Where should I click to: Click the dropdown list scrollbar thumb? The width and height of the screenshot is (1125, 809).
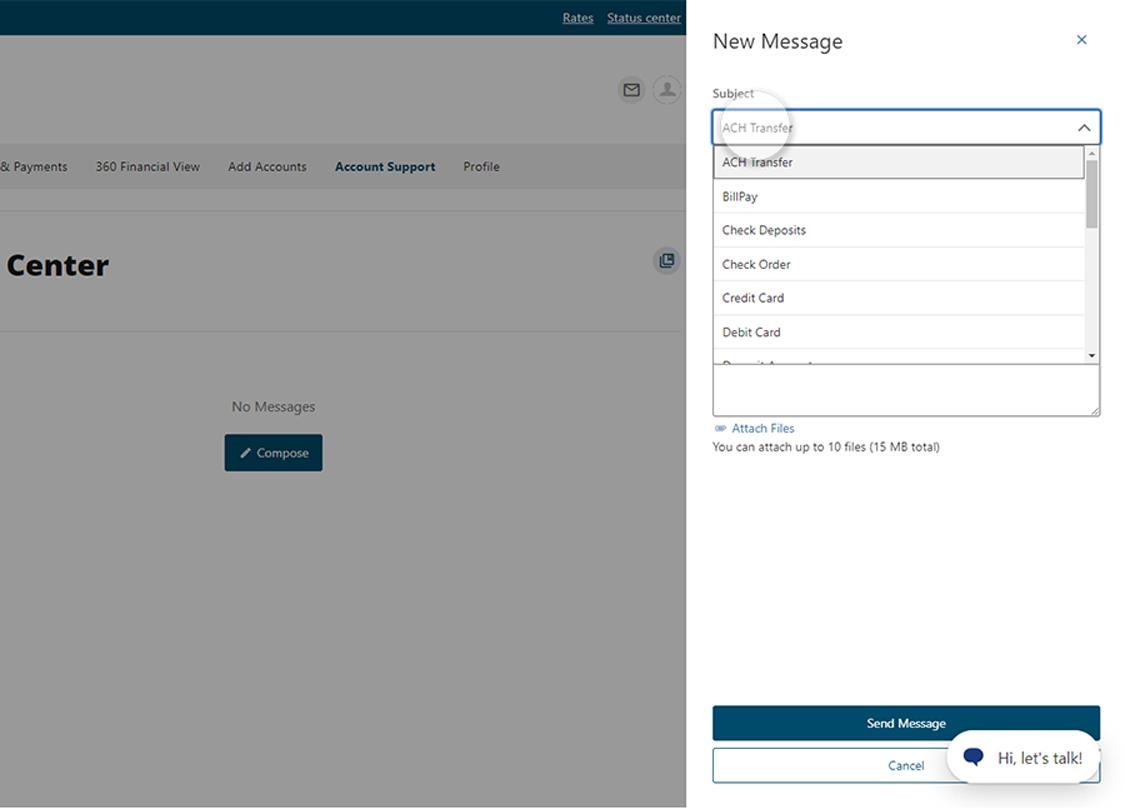1091,194
